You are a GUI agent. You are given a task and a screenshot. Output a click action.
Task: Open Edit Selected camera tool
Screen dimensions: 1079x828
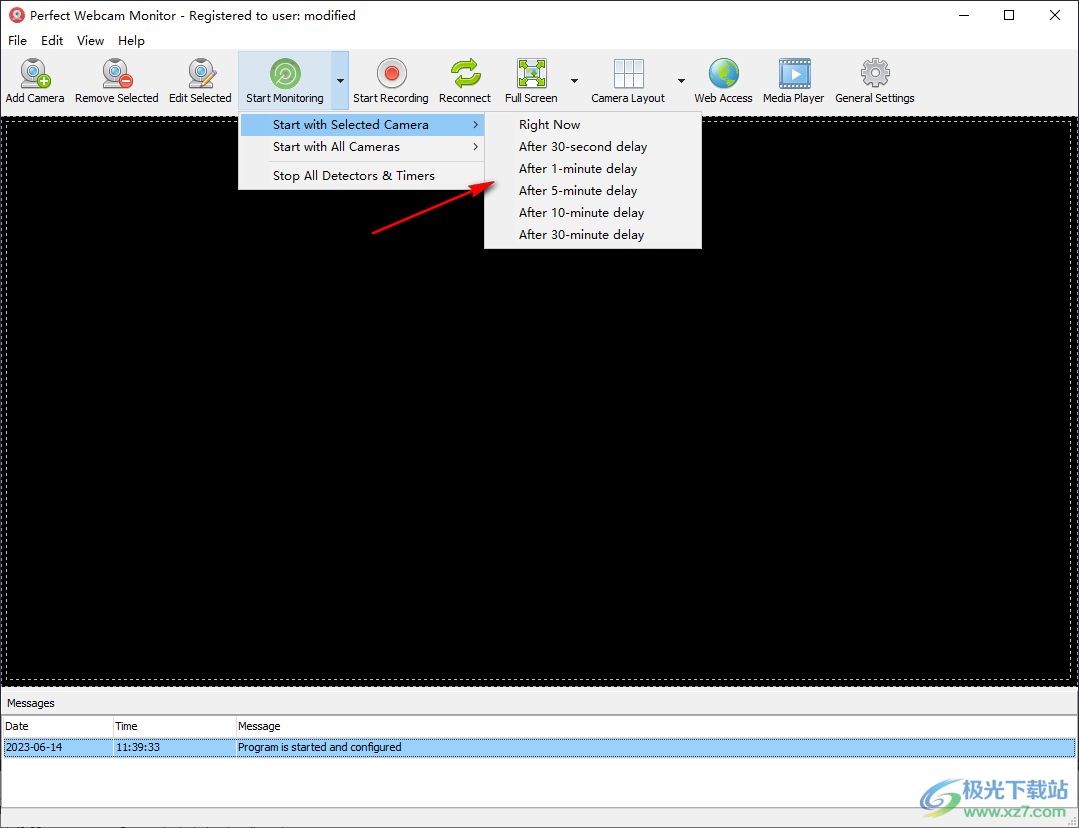pos(202,73)
